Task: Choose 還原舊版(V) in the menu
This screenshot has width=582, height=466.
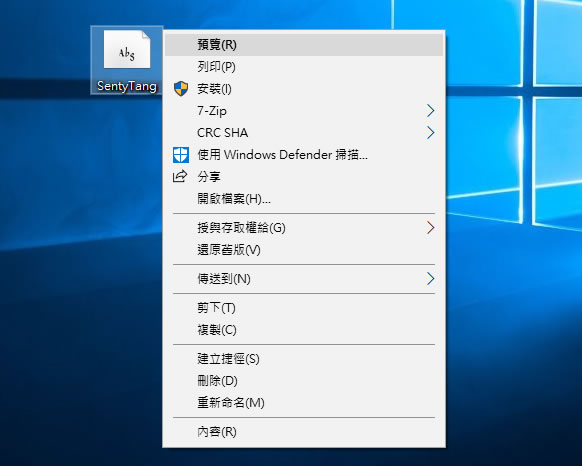Action: 304,250
